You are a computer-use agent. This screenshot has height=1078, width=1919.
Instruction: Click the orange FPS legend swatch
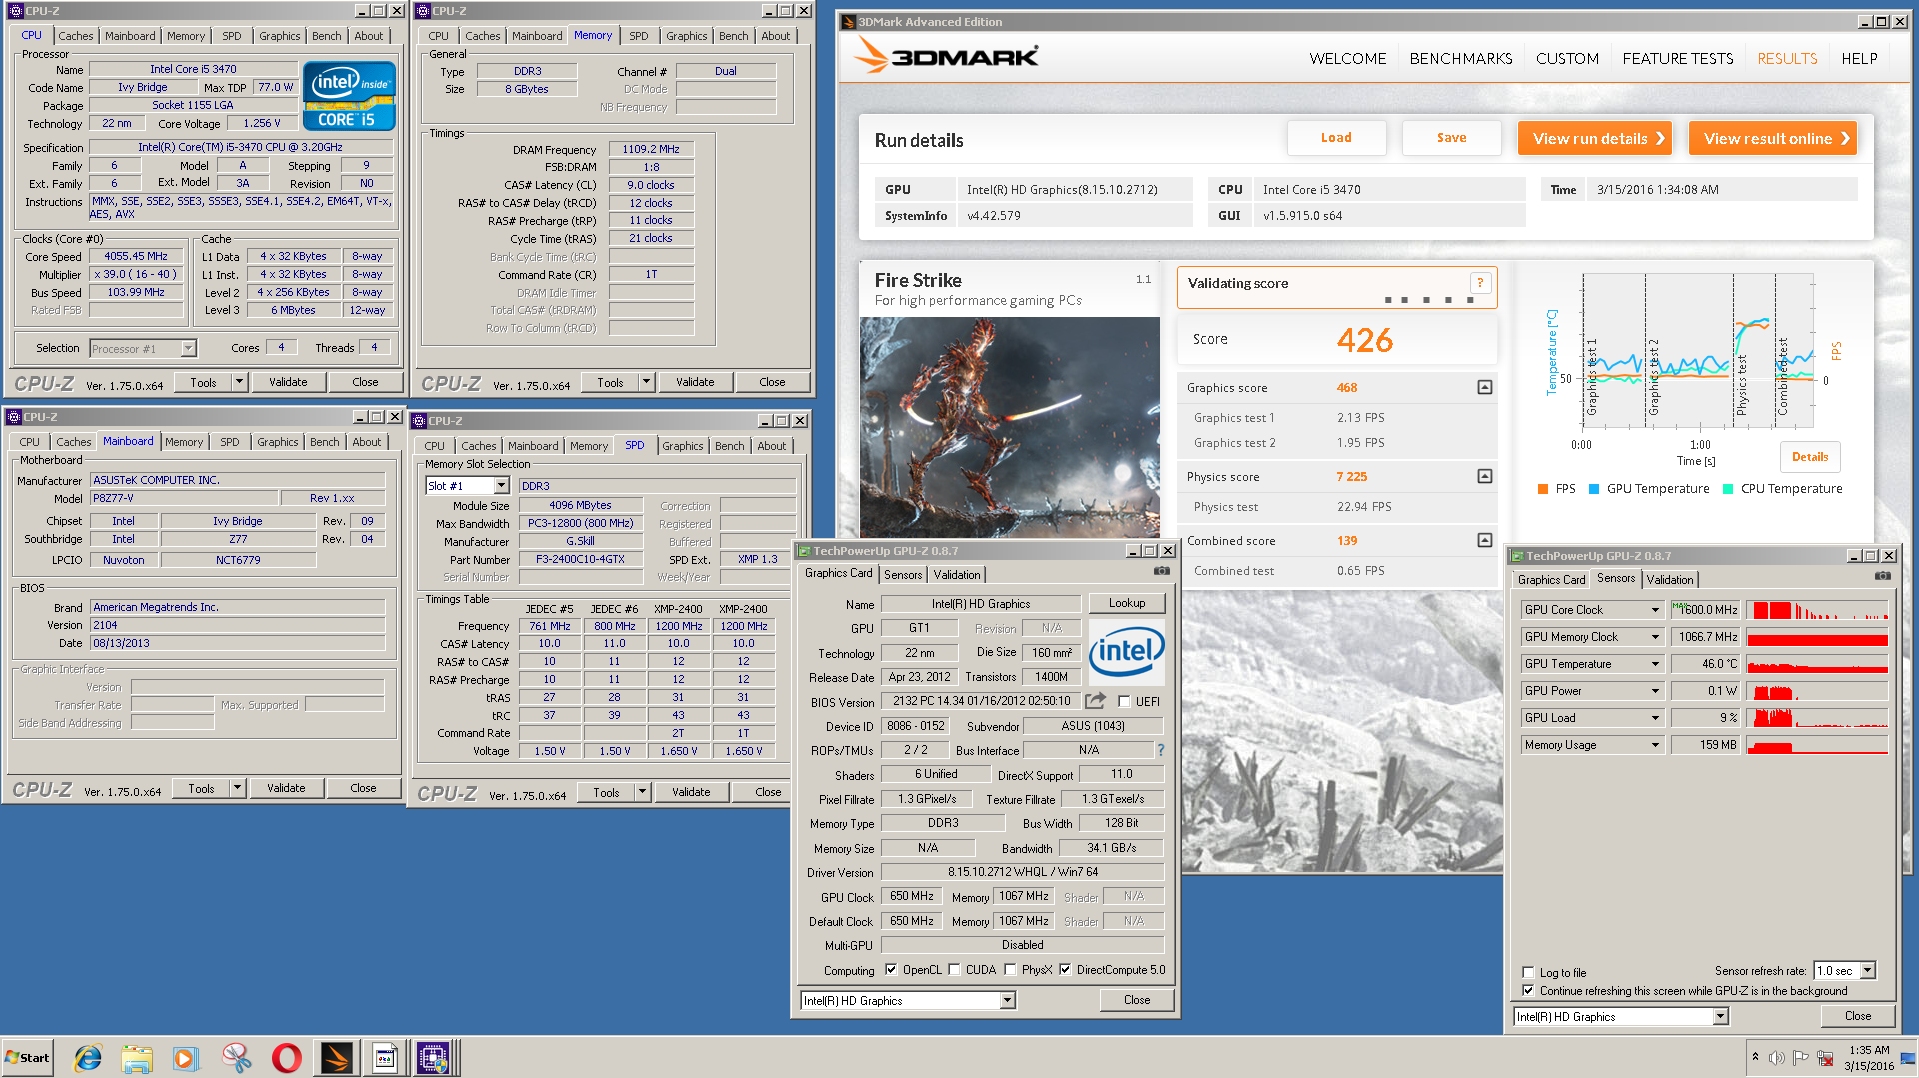1543,489
